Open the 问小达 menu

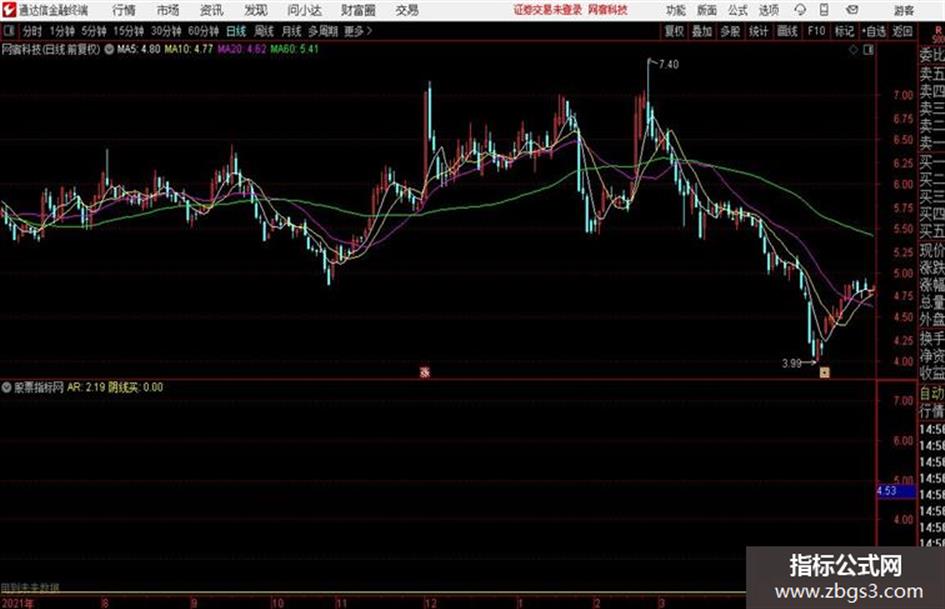click(x=304, y=10)
